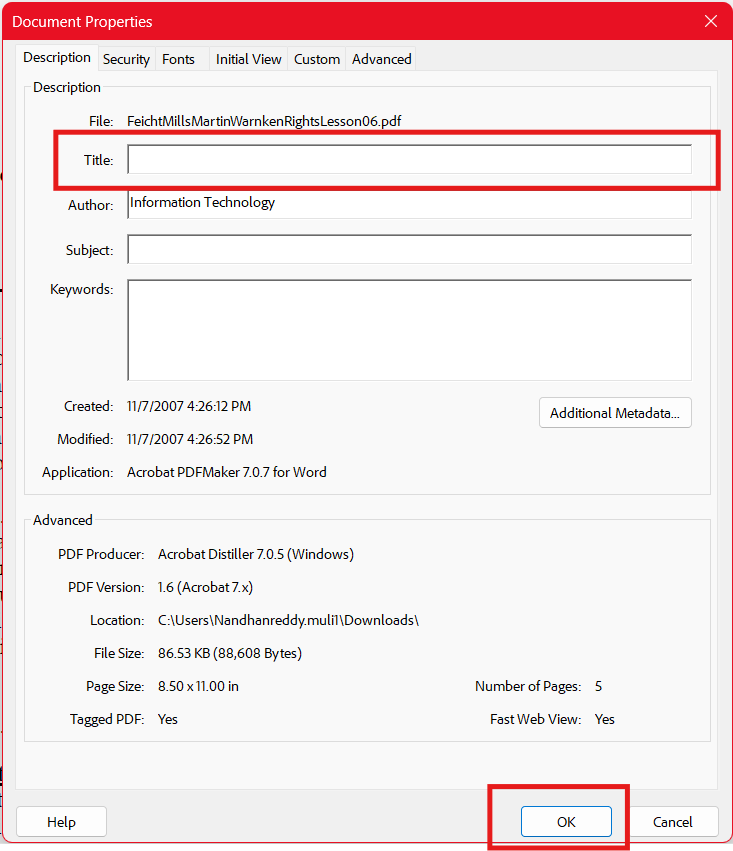The image size is (733, 851).
Task: Click Page Size value 8.50 x 11.00 in
Action: (198, 686)
